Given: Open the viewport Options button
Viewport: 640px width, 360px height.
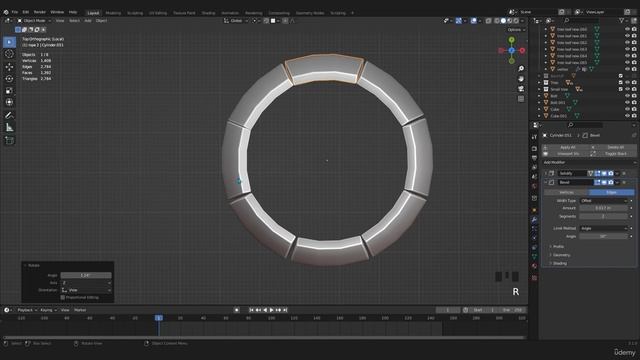Looking at the screenshot, I should [516, 30].
